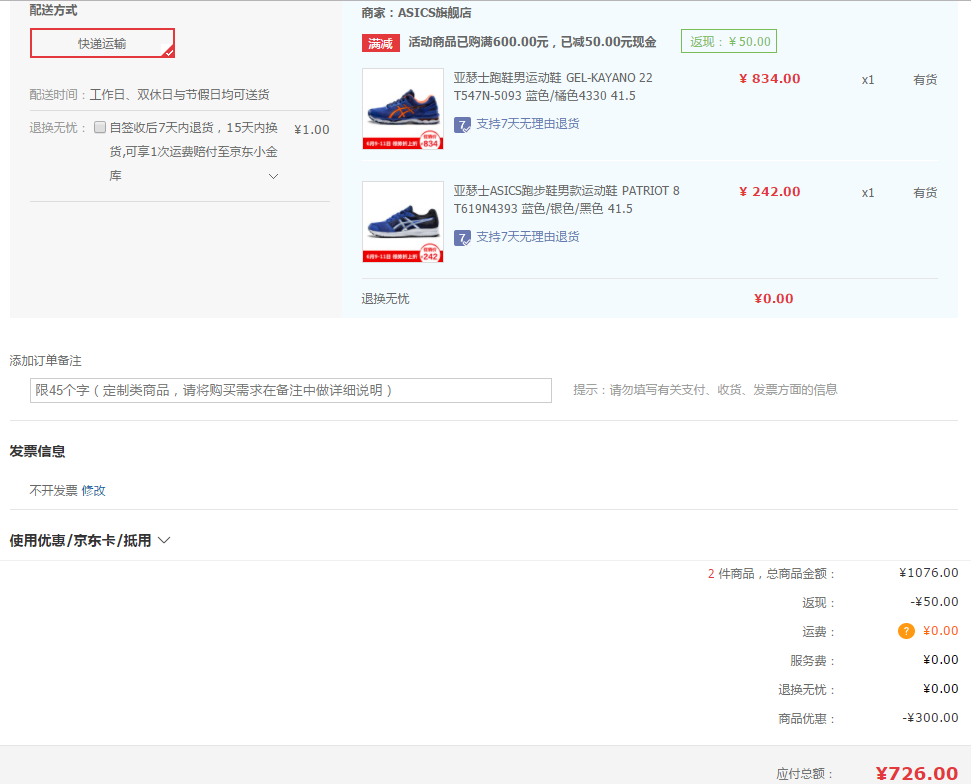Click the ¥1076.00 total goods amount
Viewport: 971px width, 784px height.
(928, 573)
